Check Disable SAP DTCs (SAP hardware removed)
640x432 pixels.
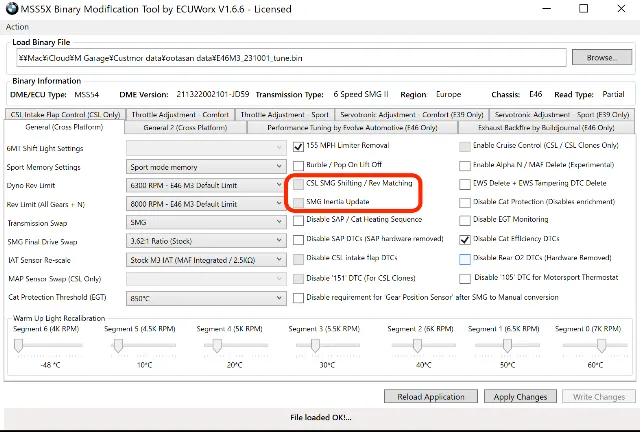(x=298, y=239)
